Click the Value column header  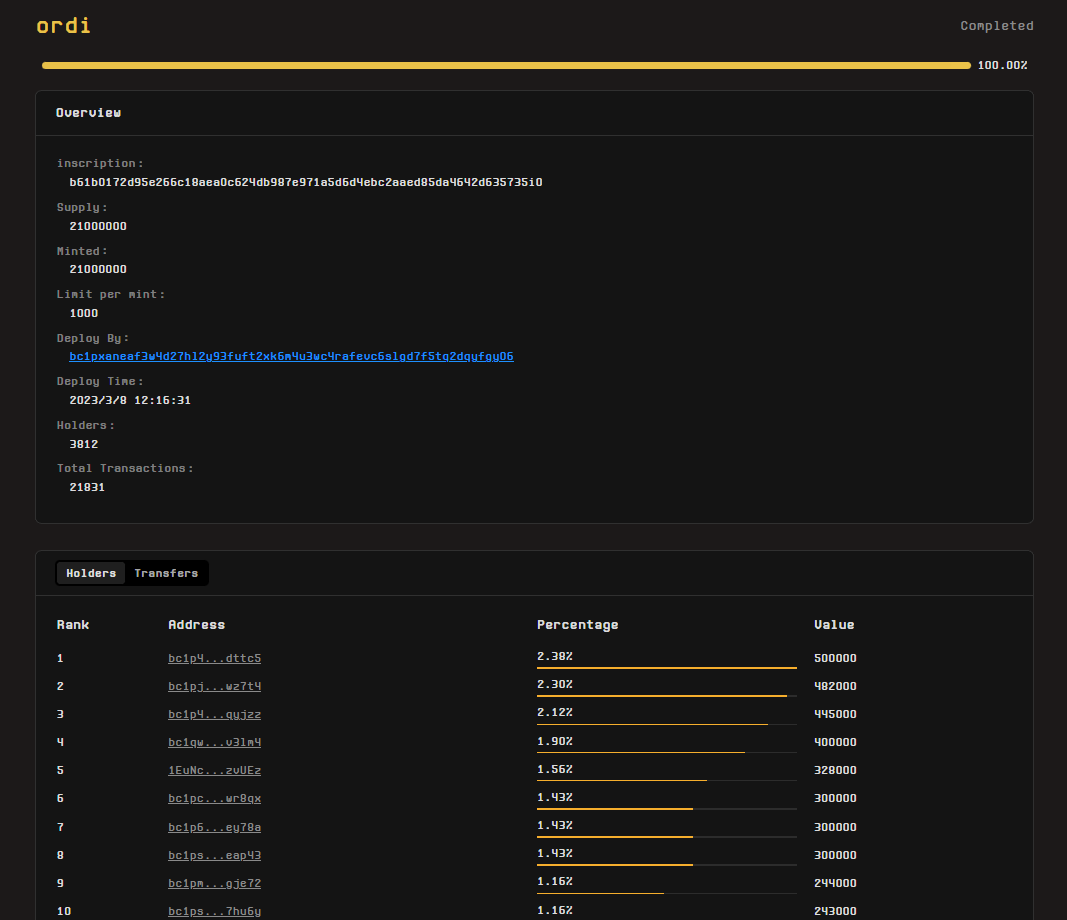pos(834,625)
